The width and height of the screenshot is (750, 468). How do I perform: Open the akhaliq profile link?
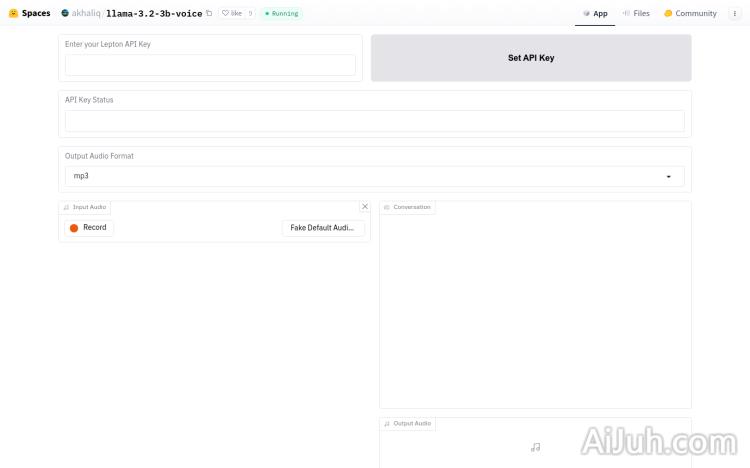85,13
